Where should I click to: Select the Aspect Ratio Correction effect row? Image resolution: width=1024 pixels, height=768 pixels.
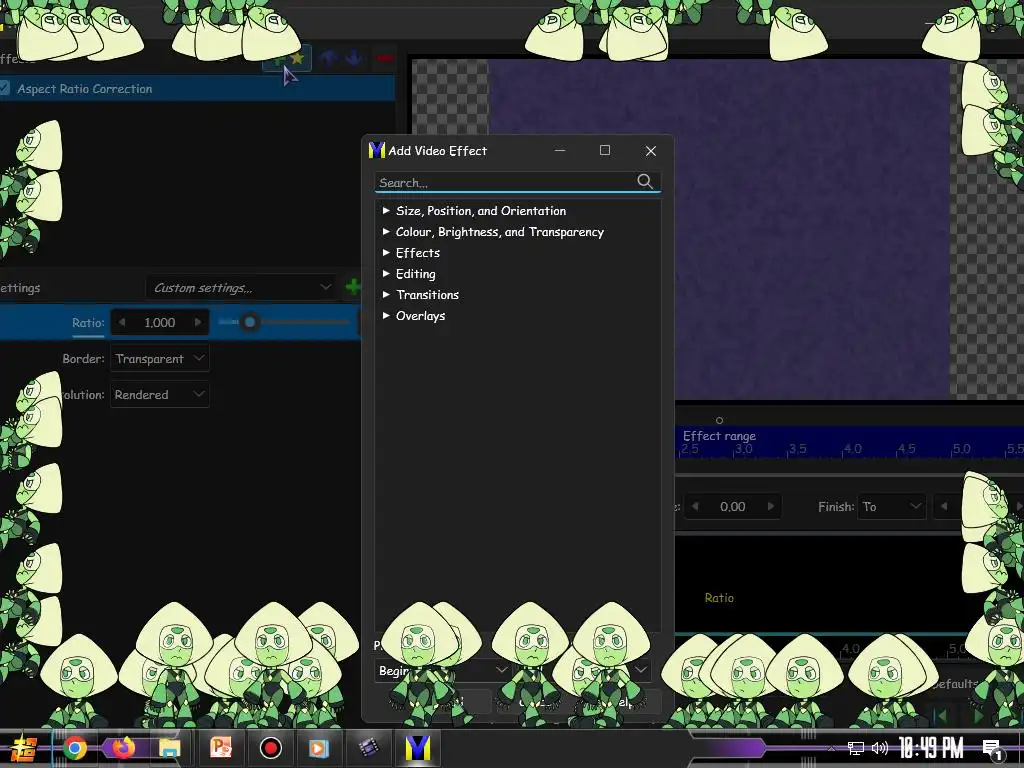tap(197, 88)
